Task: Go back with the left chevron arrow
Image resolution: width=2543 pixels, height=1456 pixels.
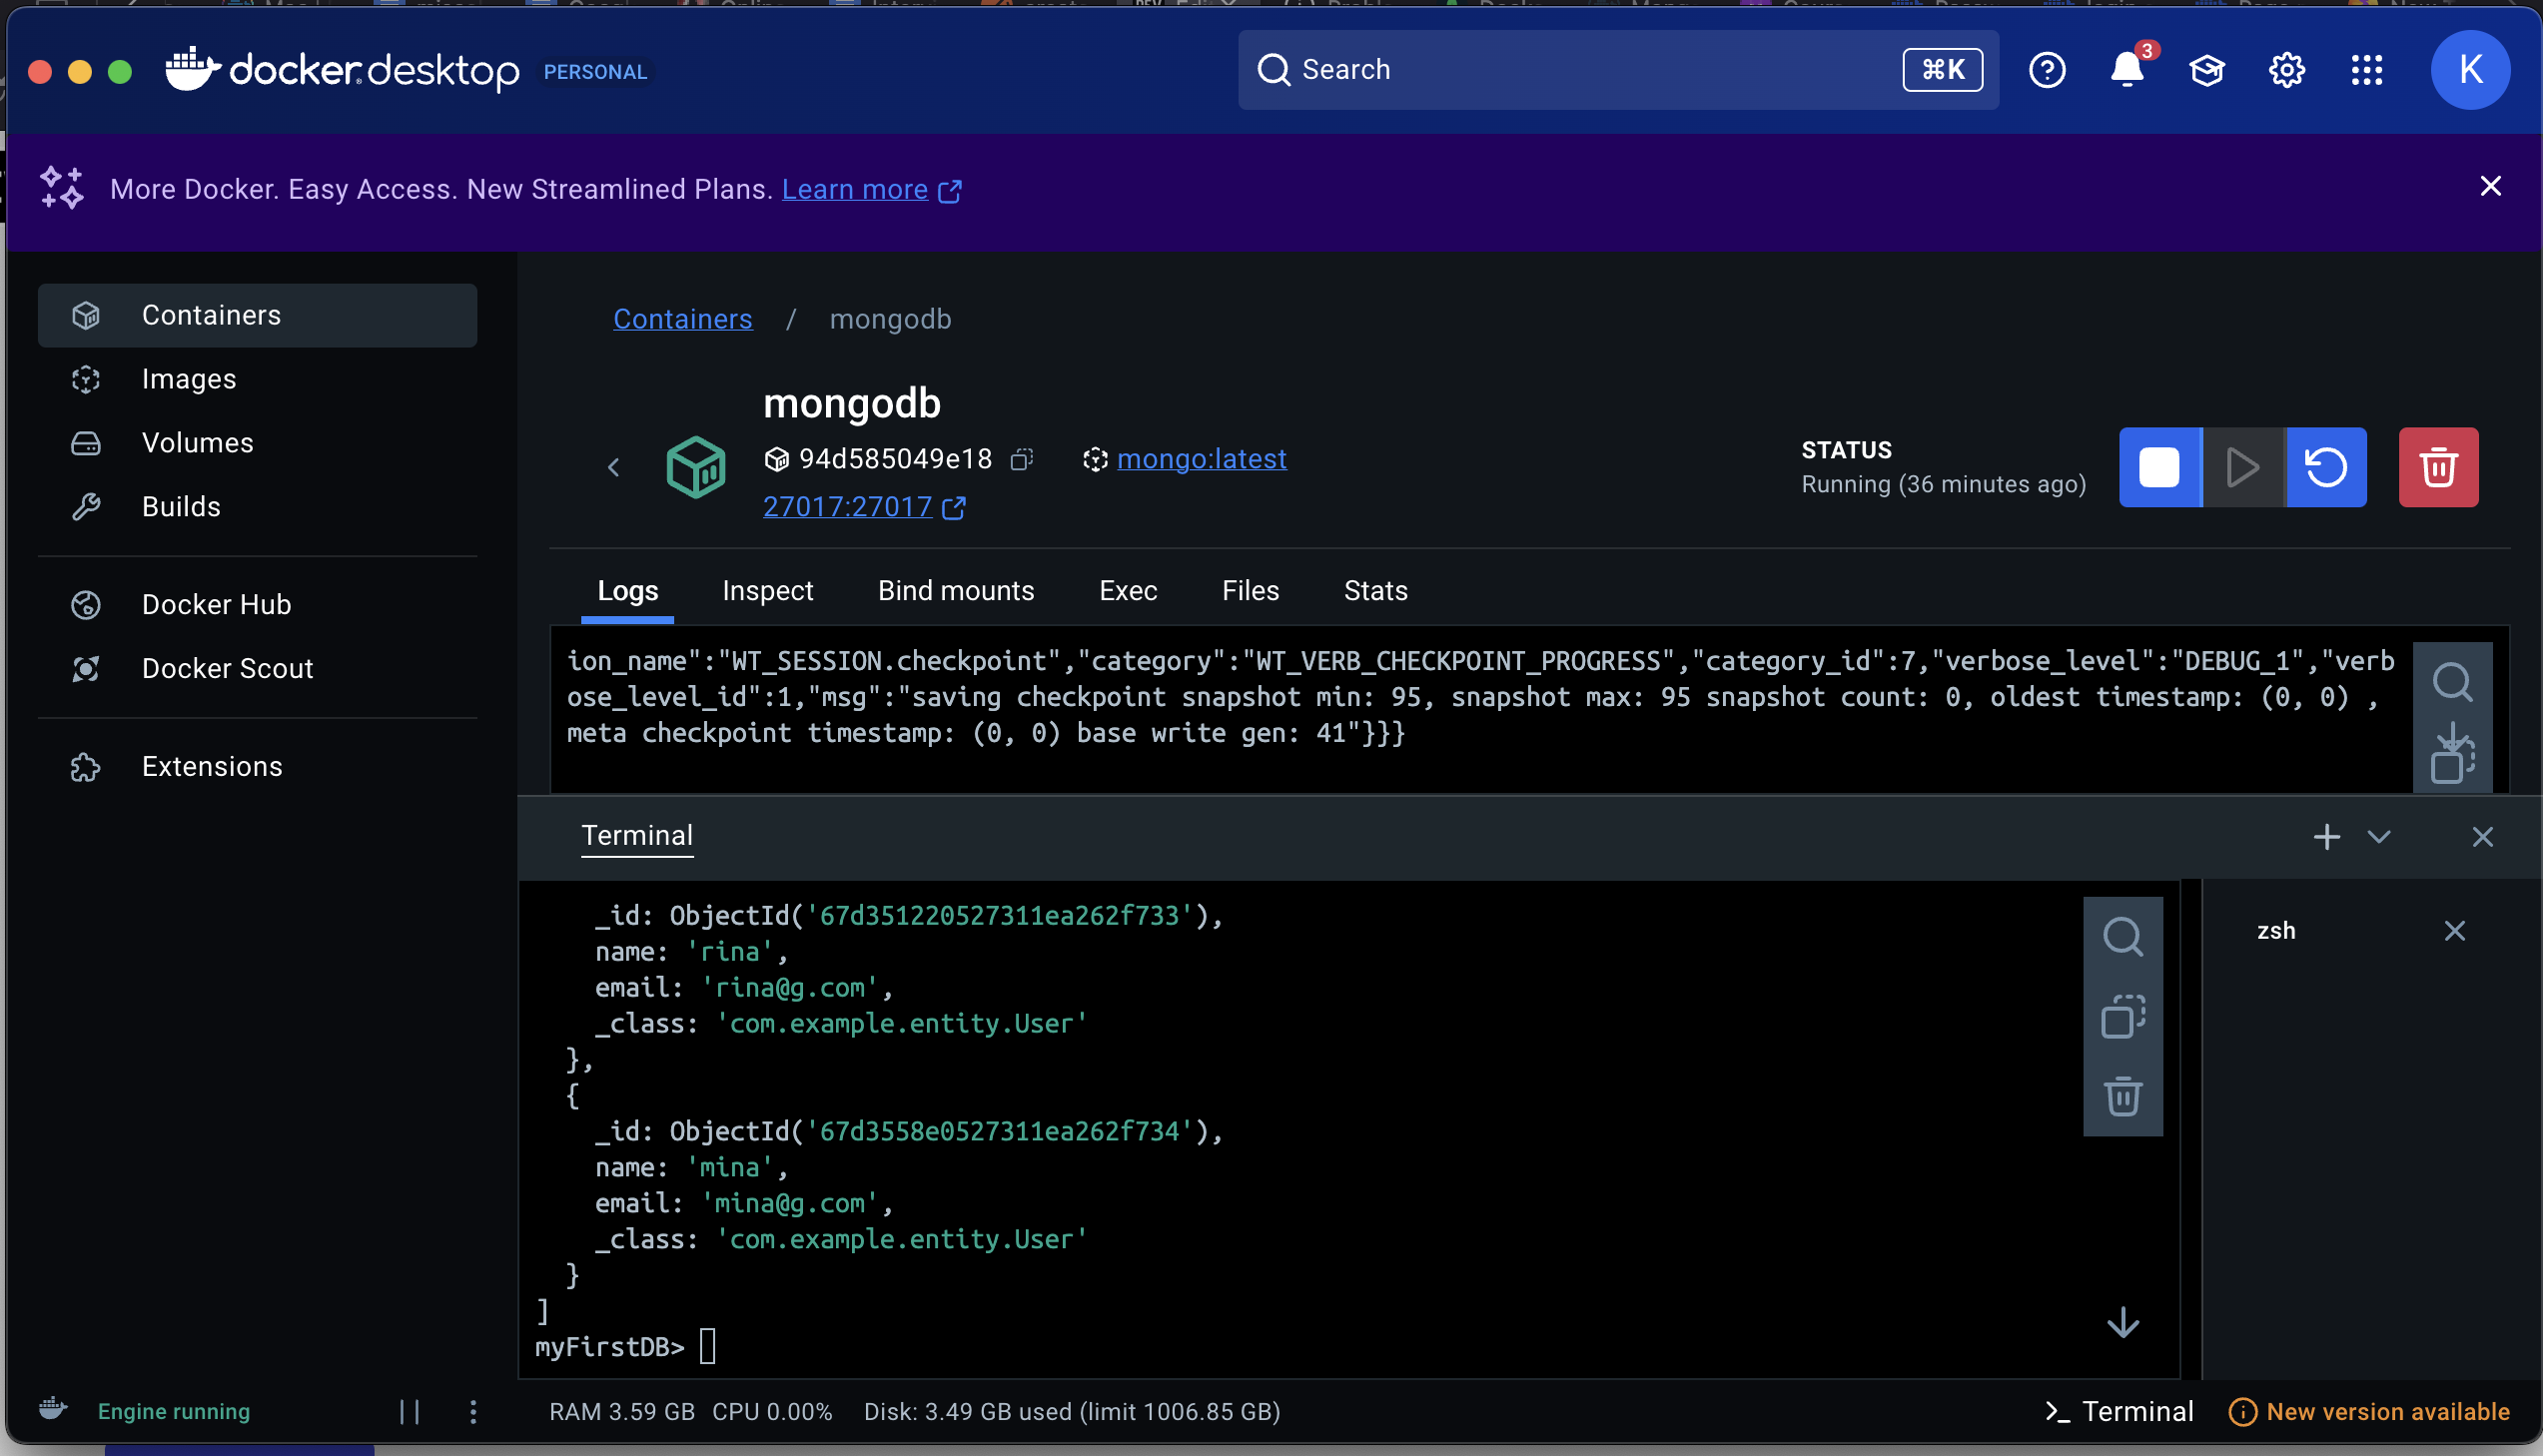Action: [614, 467]
